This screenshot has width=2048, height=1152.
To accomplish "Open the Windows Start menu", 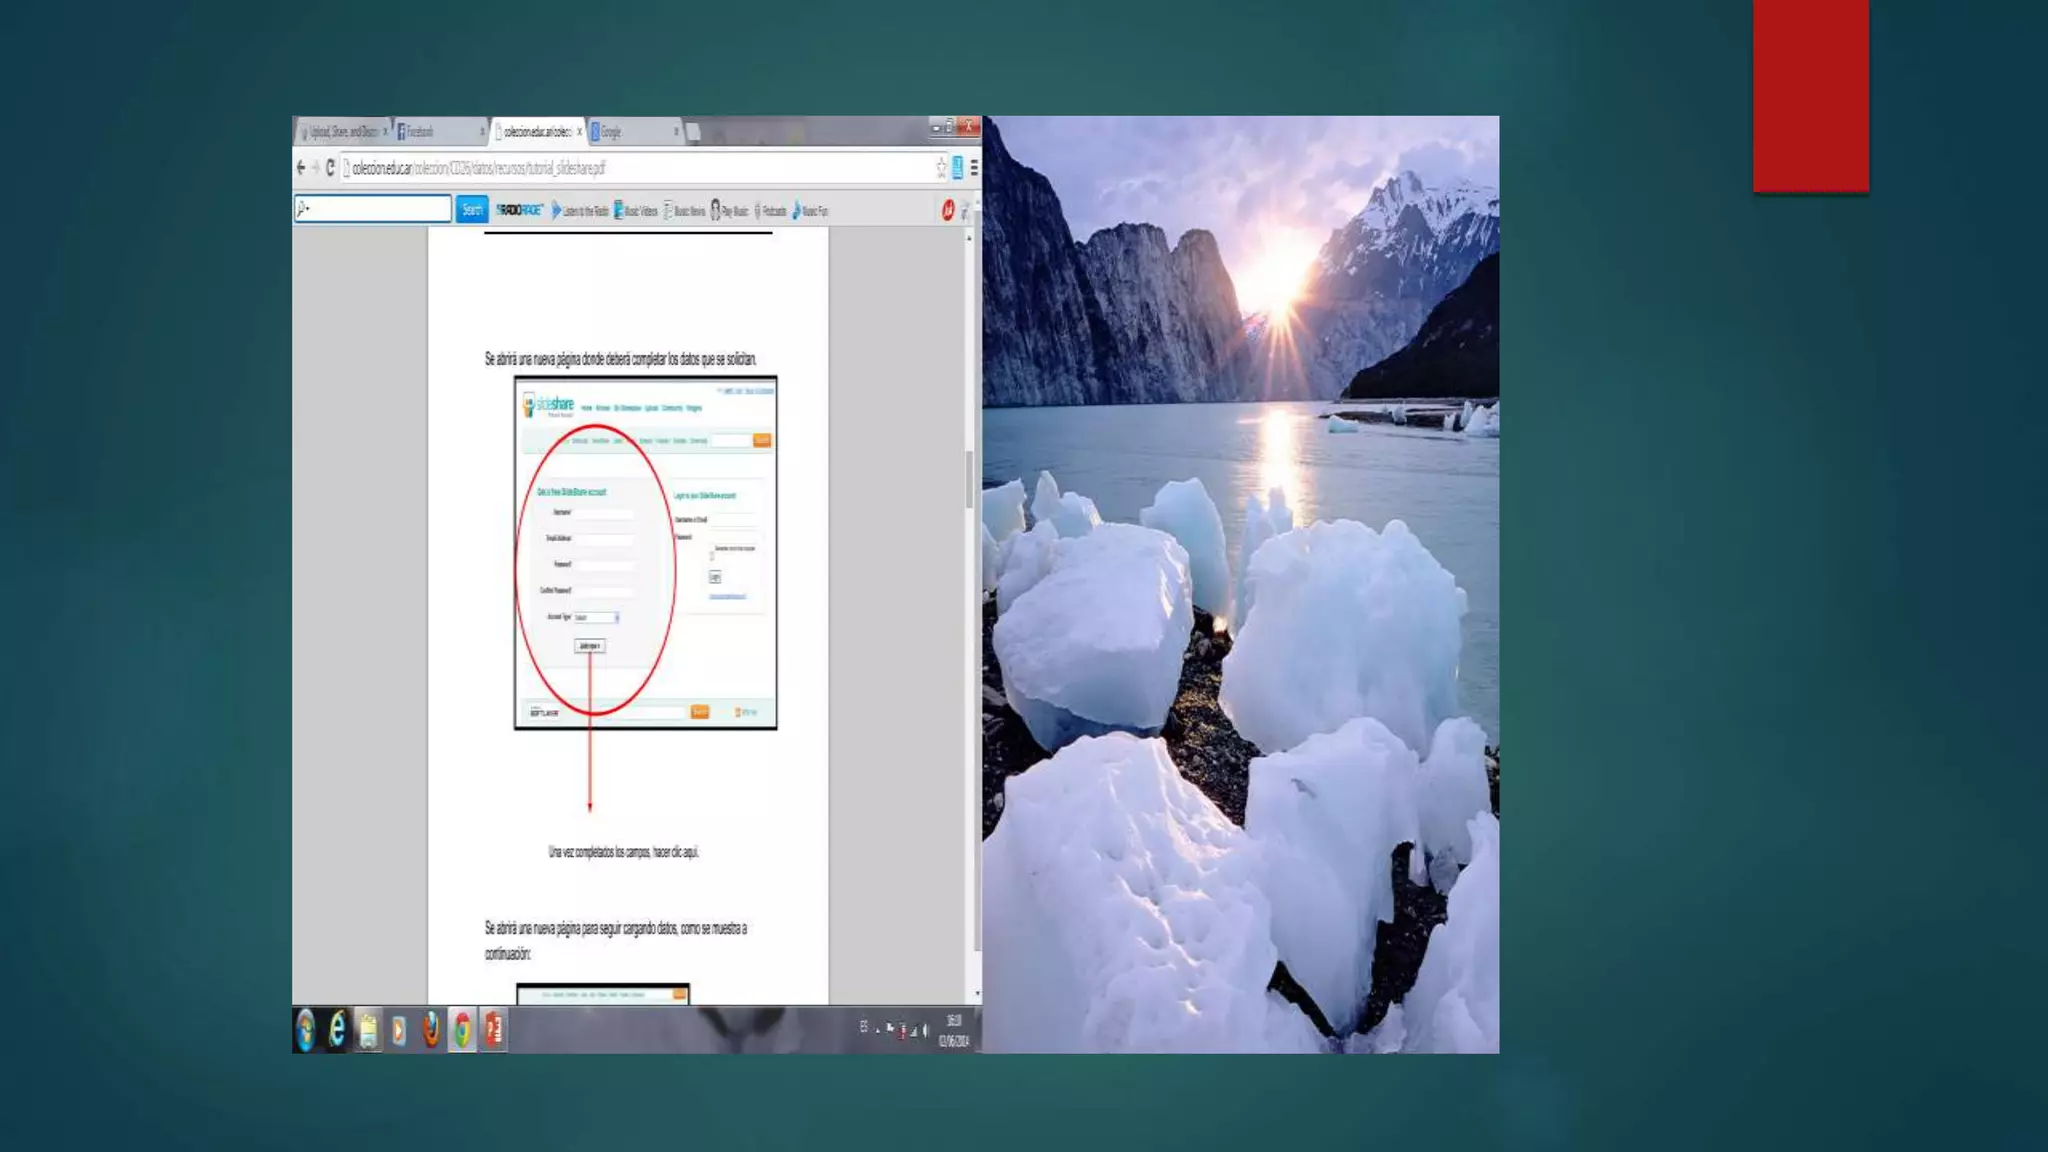I will click(x=305, y=1030).
